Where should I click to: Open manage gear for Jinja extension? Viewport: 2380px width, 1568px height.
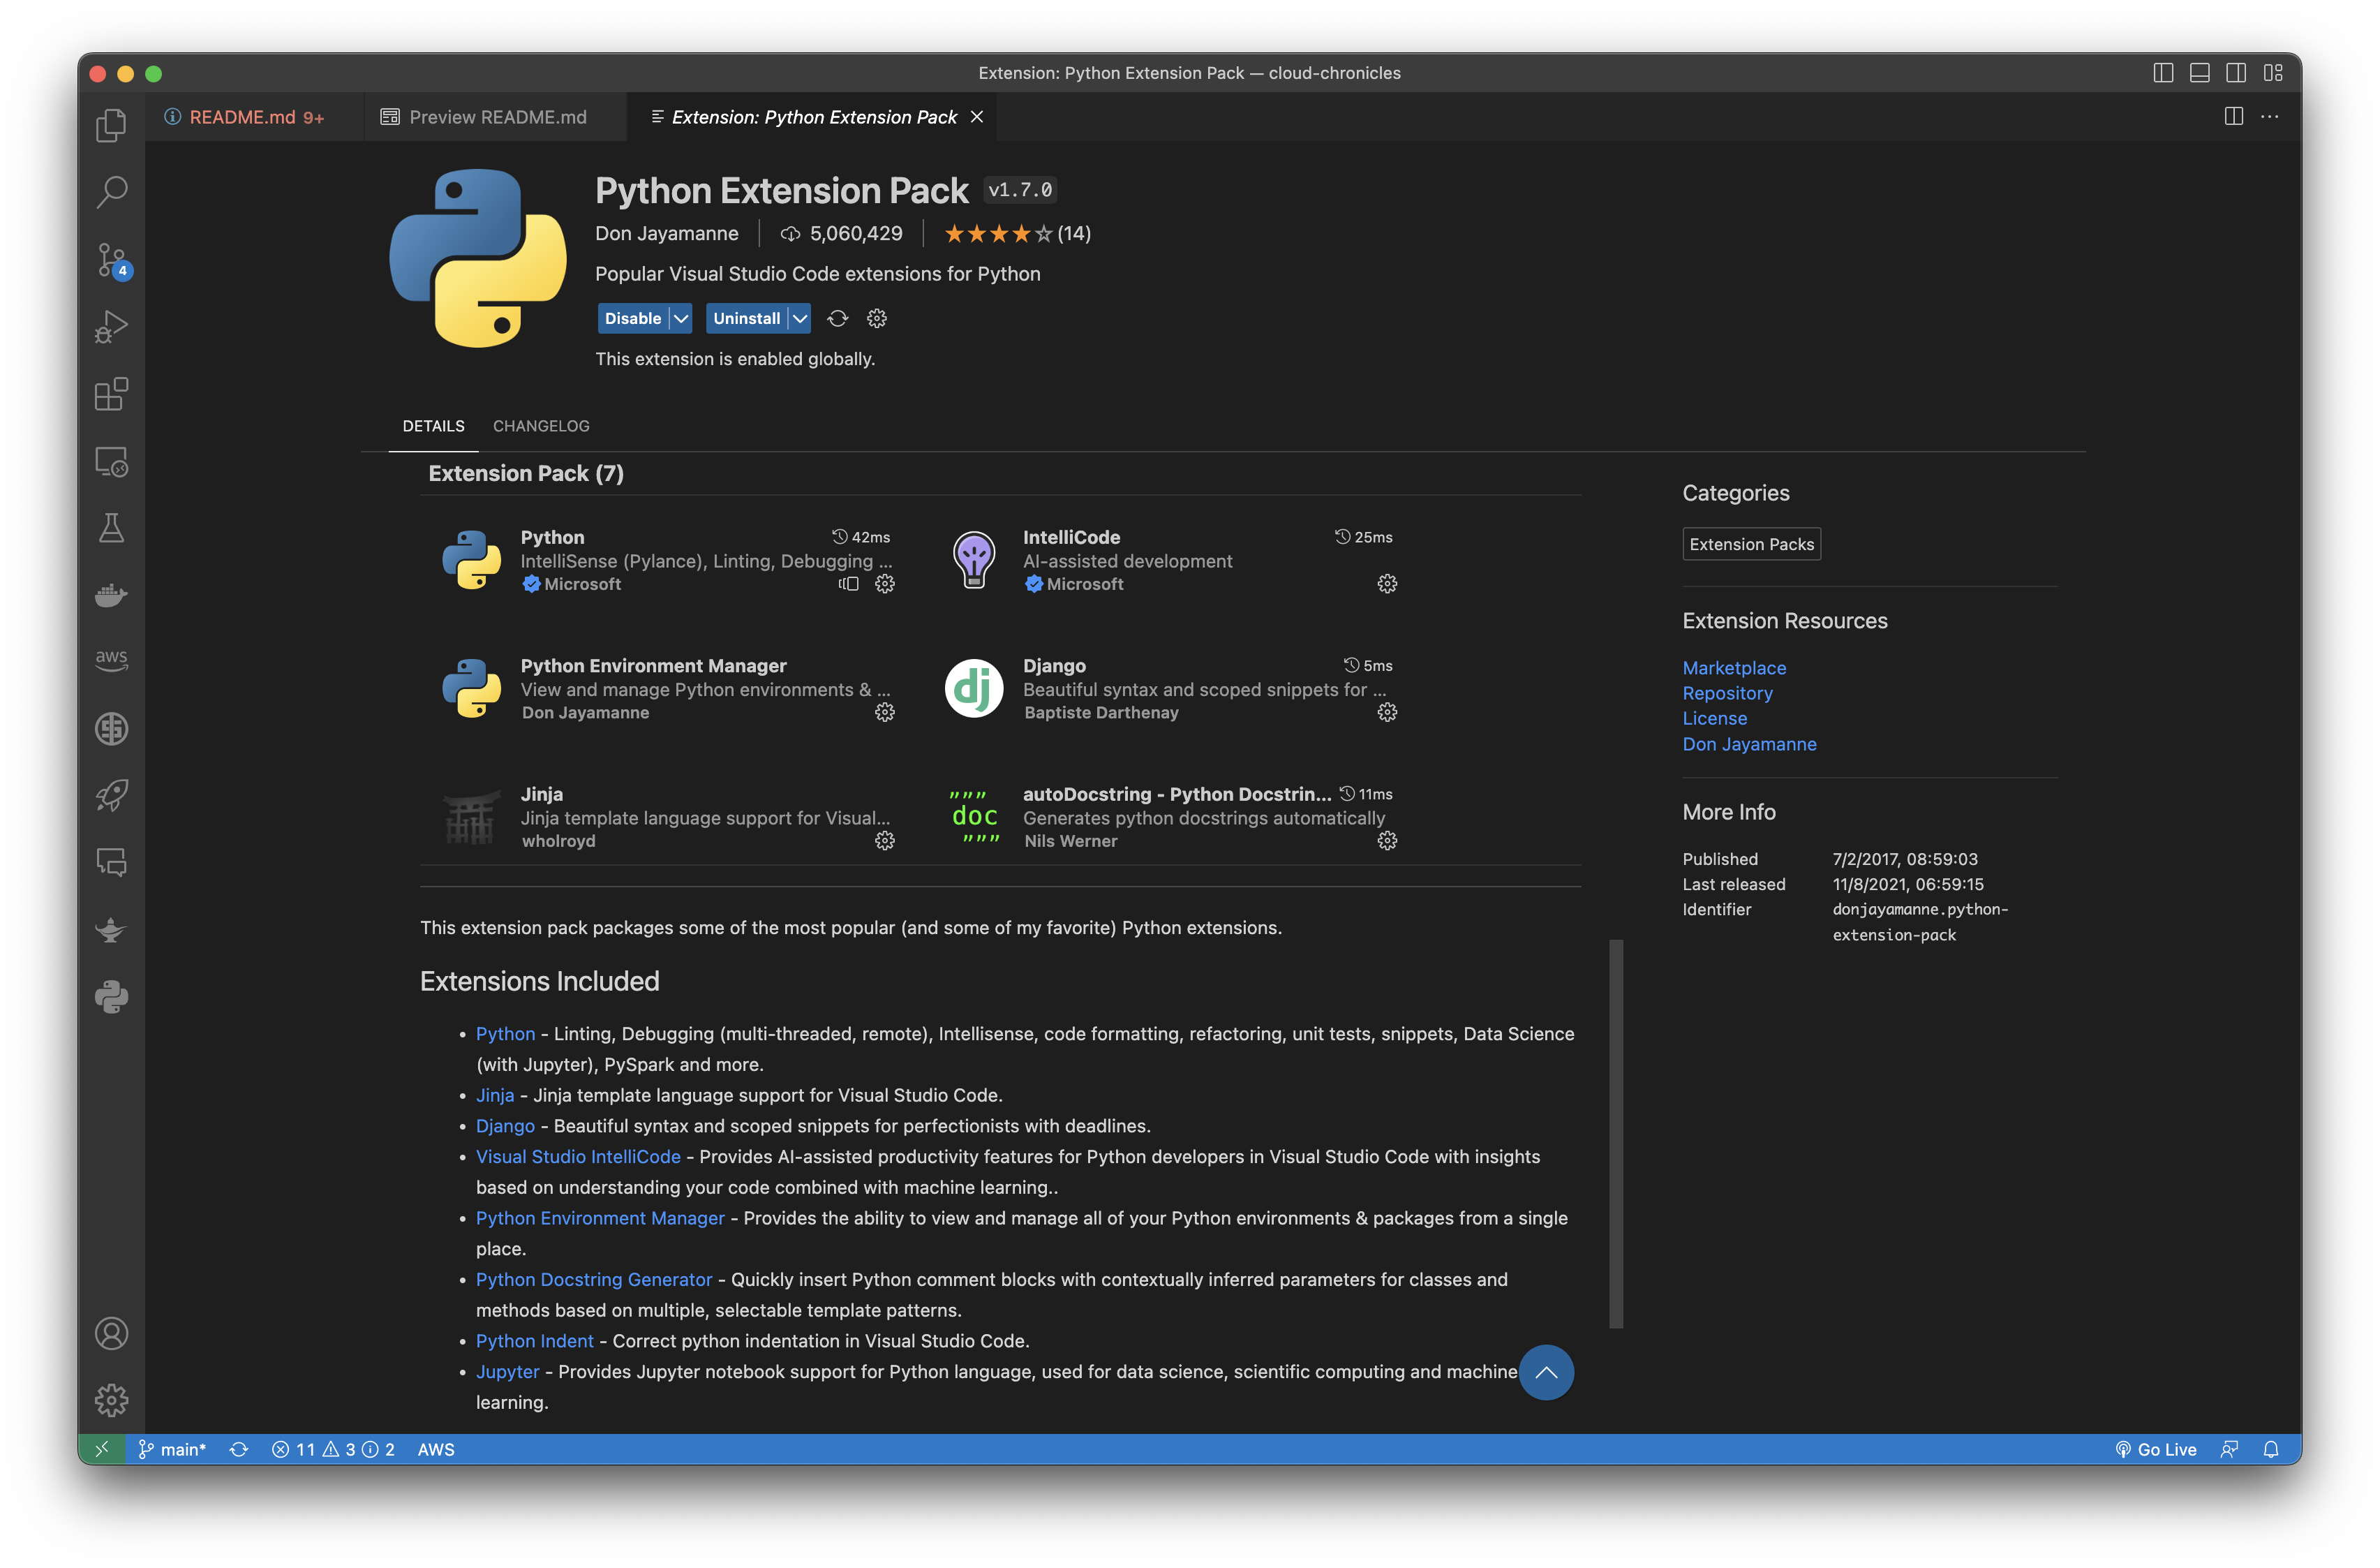point(885,841)
